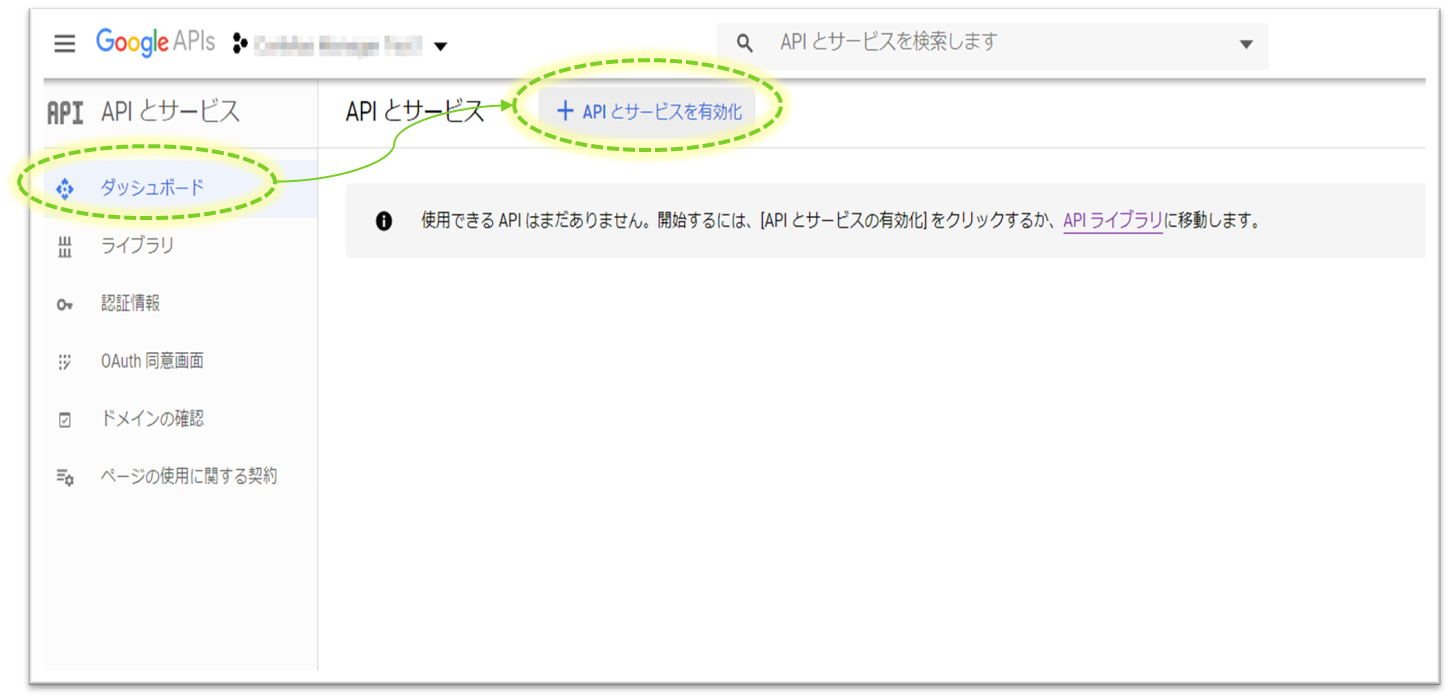The height and width of the screenshot is (699, 1451).
Task: Click the project selector dots icon
Action: (239, 45)
